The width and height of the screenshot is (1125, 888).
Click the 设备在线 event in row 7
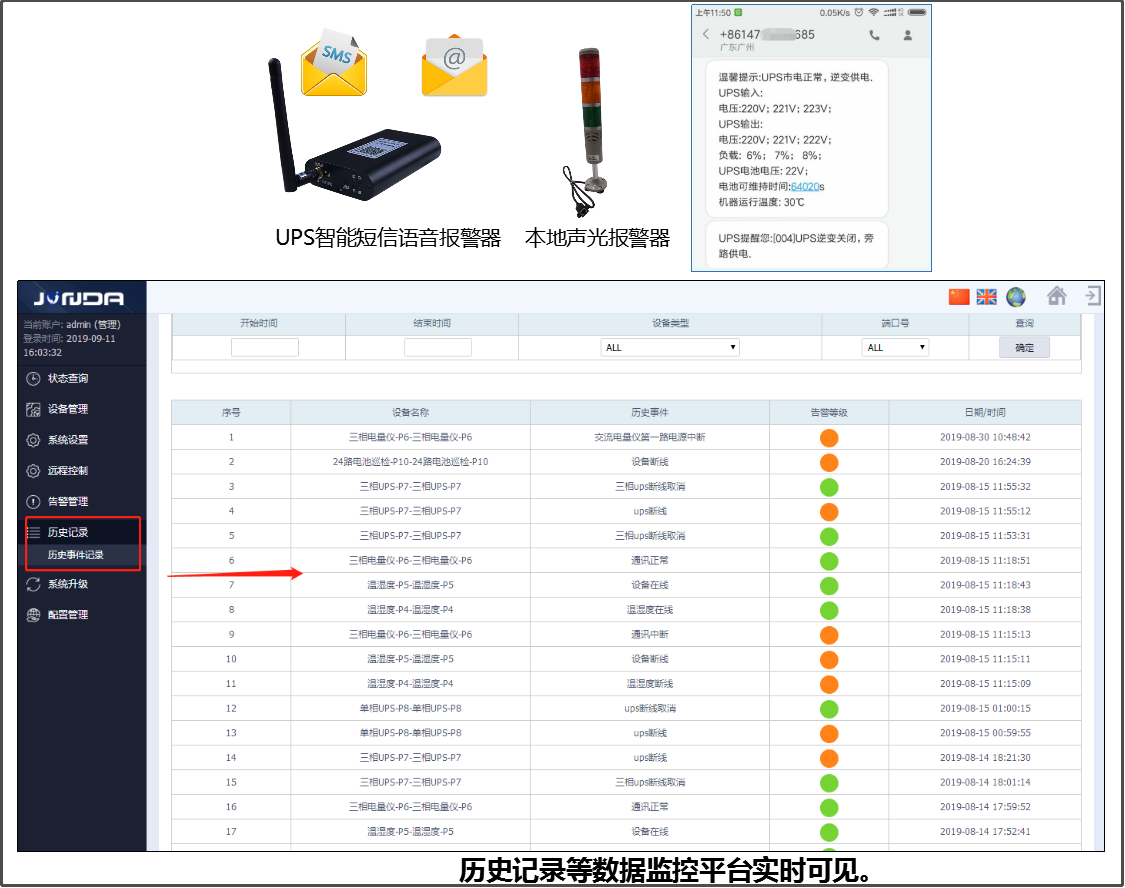650,585
